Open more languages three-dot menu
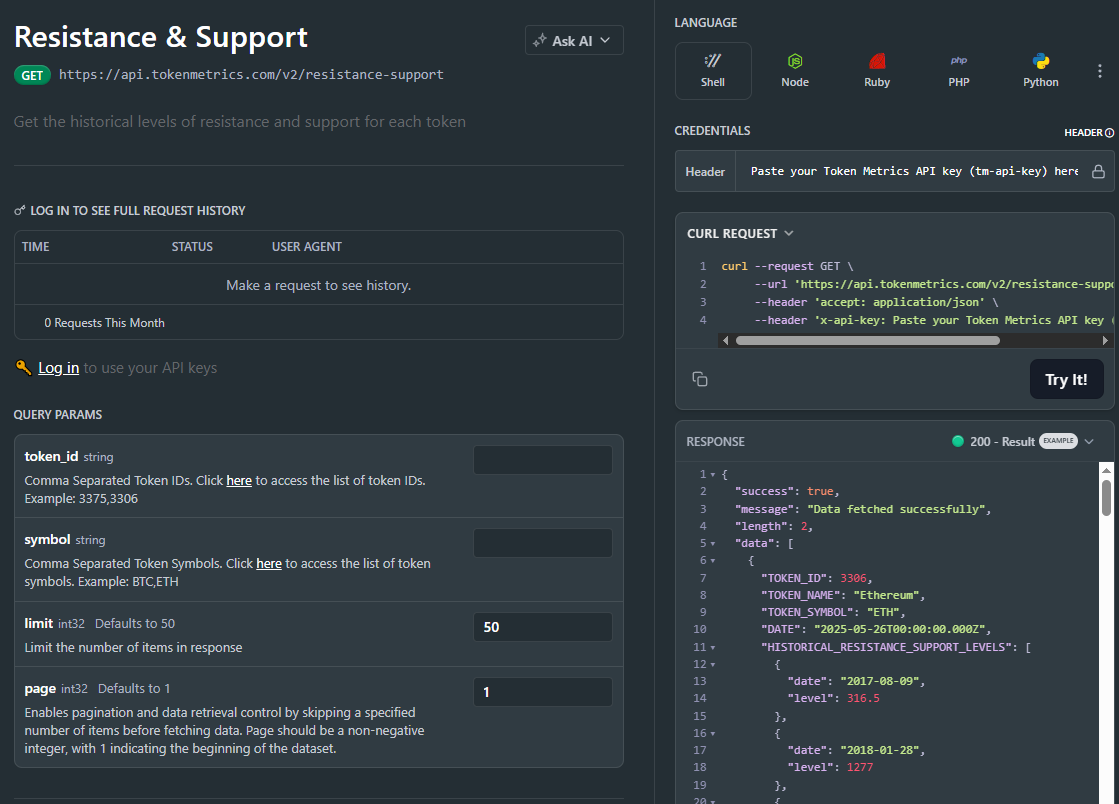The width and height of the screenshot is (1119, 804). point(1100,71)
